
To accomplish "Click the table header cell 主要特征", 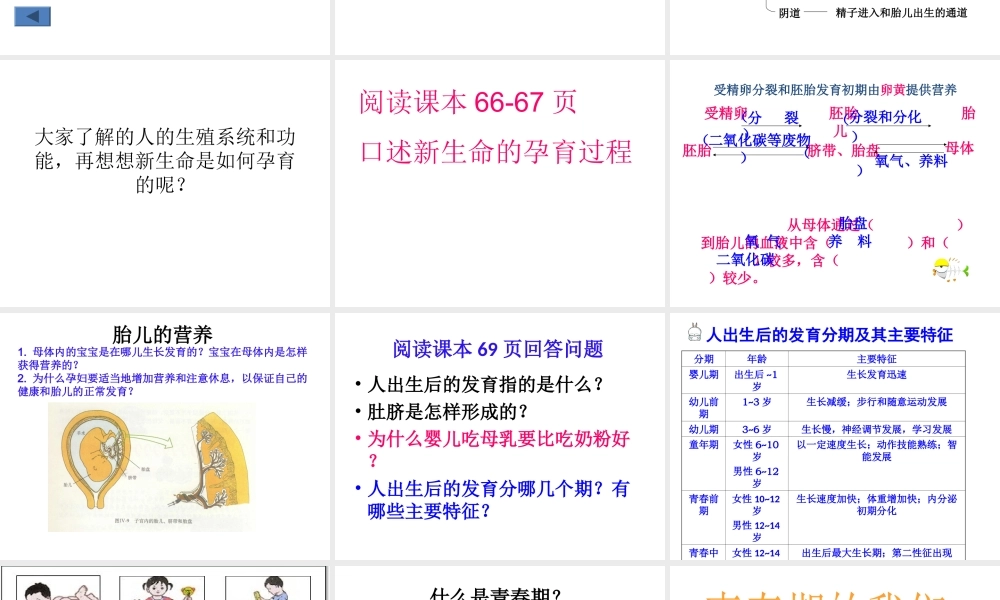I will point(876,358).
